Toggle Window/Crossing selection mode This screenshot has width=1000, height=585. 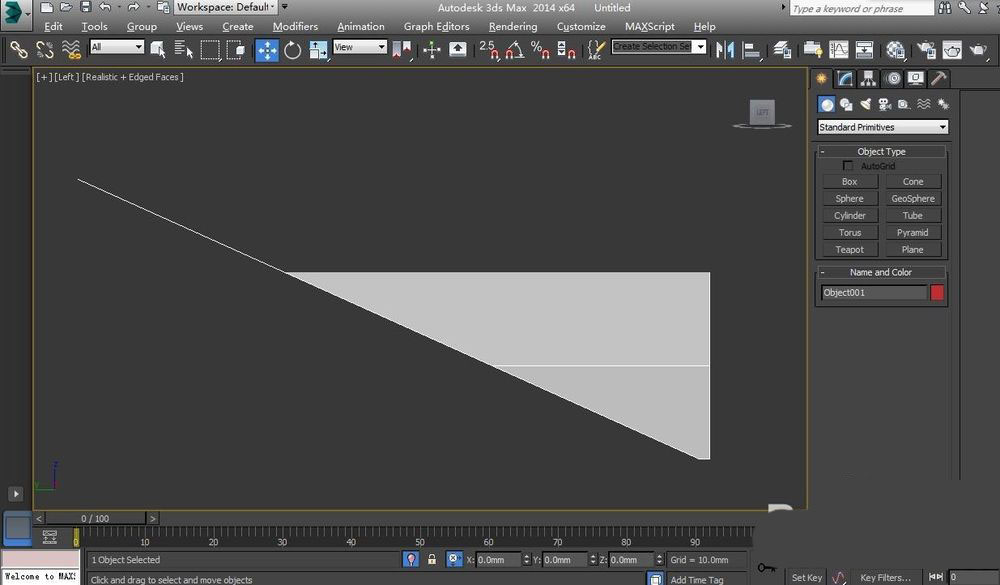click(x=235, y=49)
